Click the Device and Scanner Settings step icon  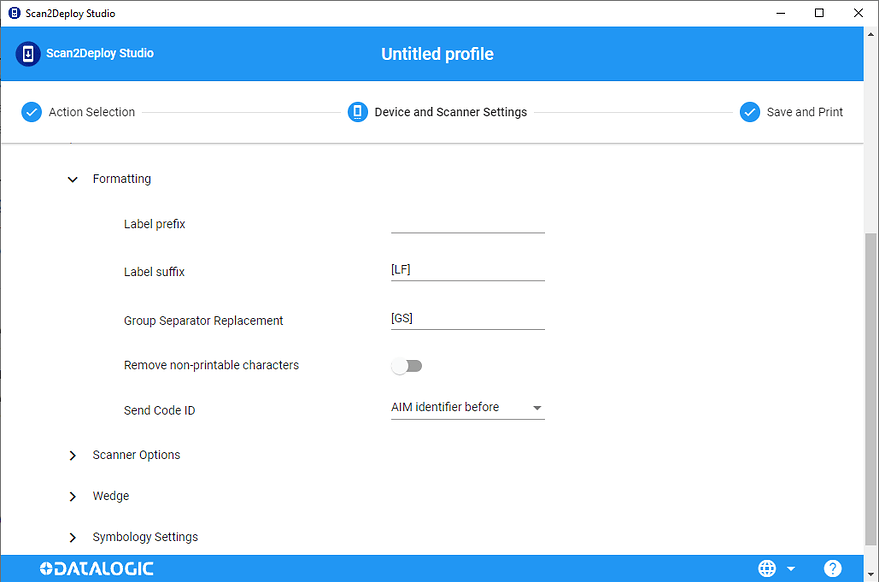pyautogui.click(x=358, y=112)
